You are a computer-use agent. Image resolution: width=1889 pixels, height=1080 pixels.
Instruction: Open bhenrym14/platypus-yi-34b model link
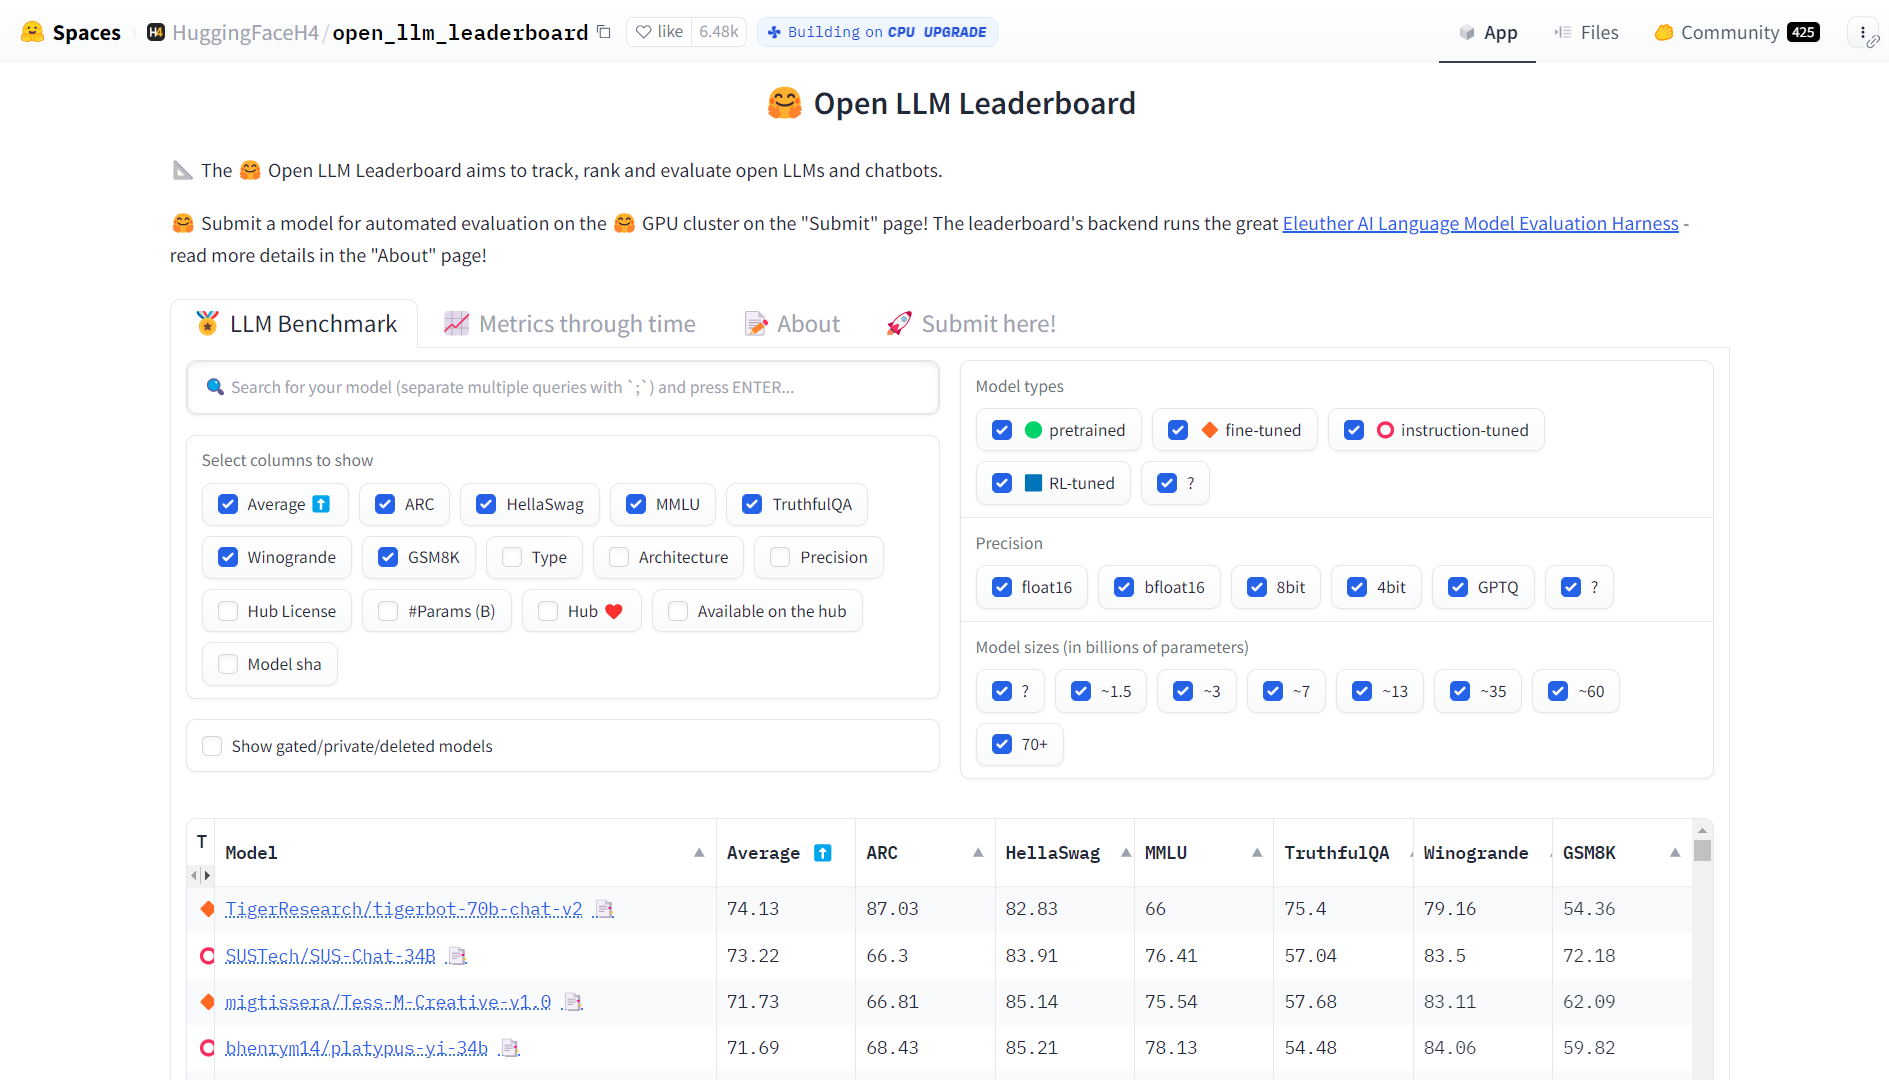pos(356,1048)
